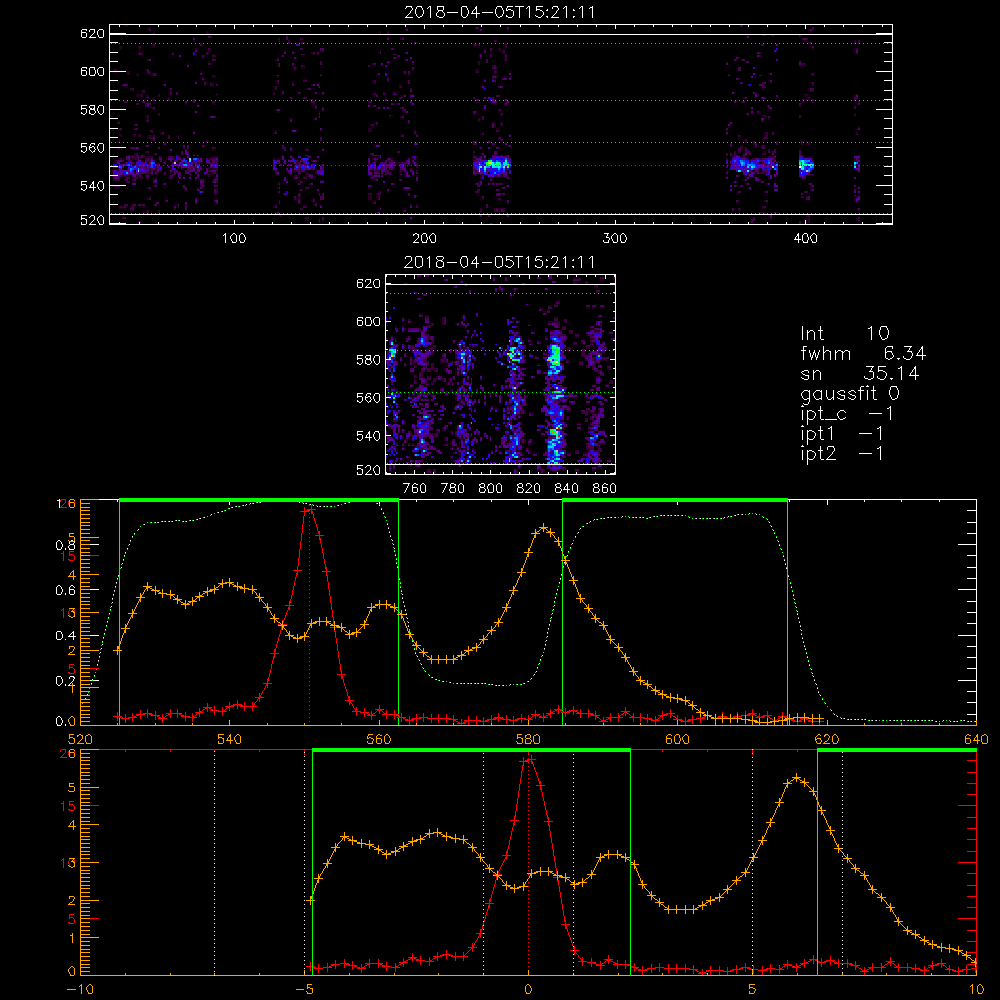The width and height of the screenshot is (1000, 1000).
Task: Select the 'gaussfit 0' readout line
Action: coord(850,393)
